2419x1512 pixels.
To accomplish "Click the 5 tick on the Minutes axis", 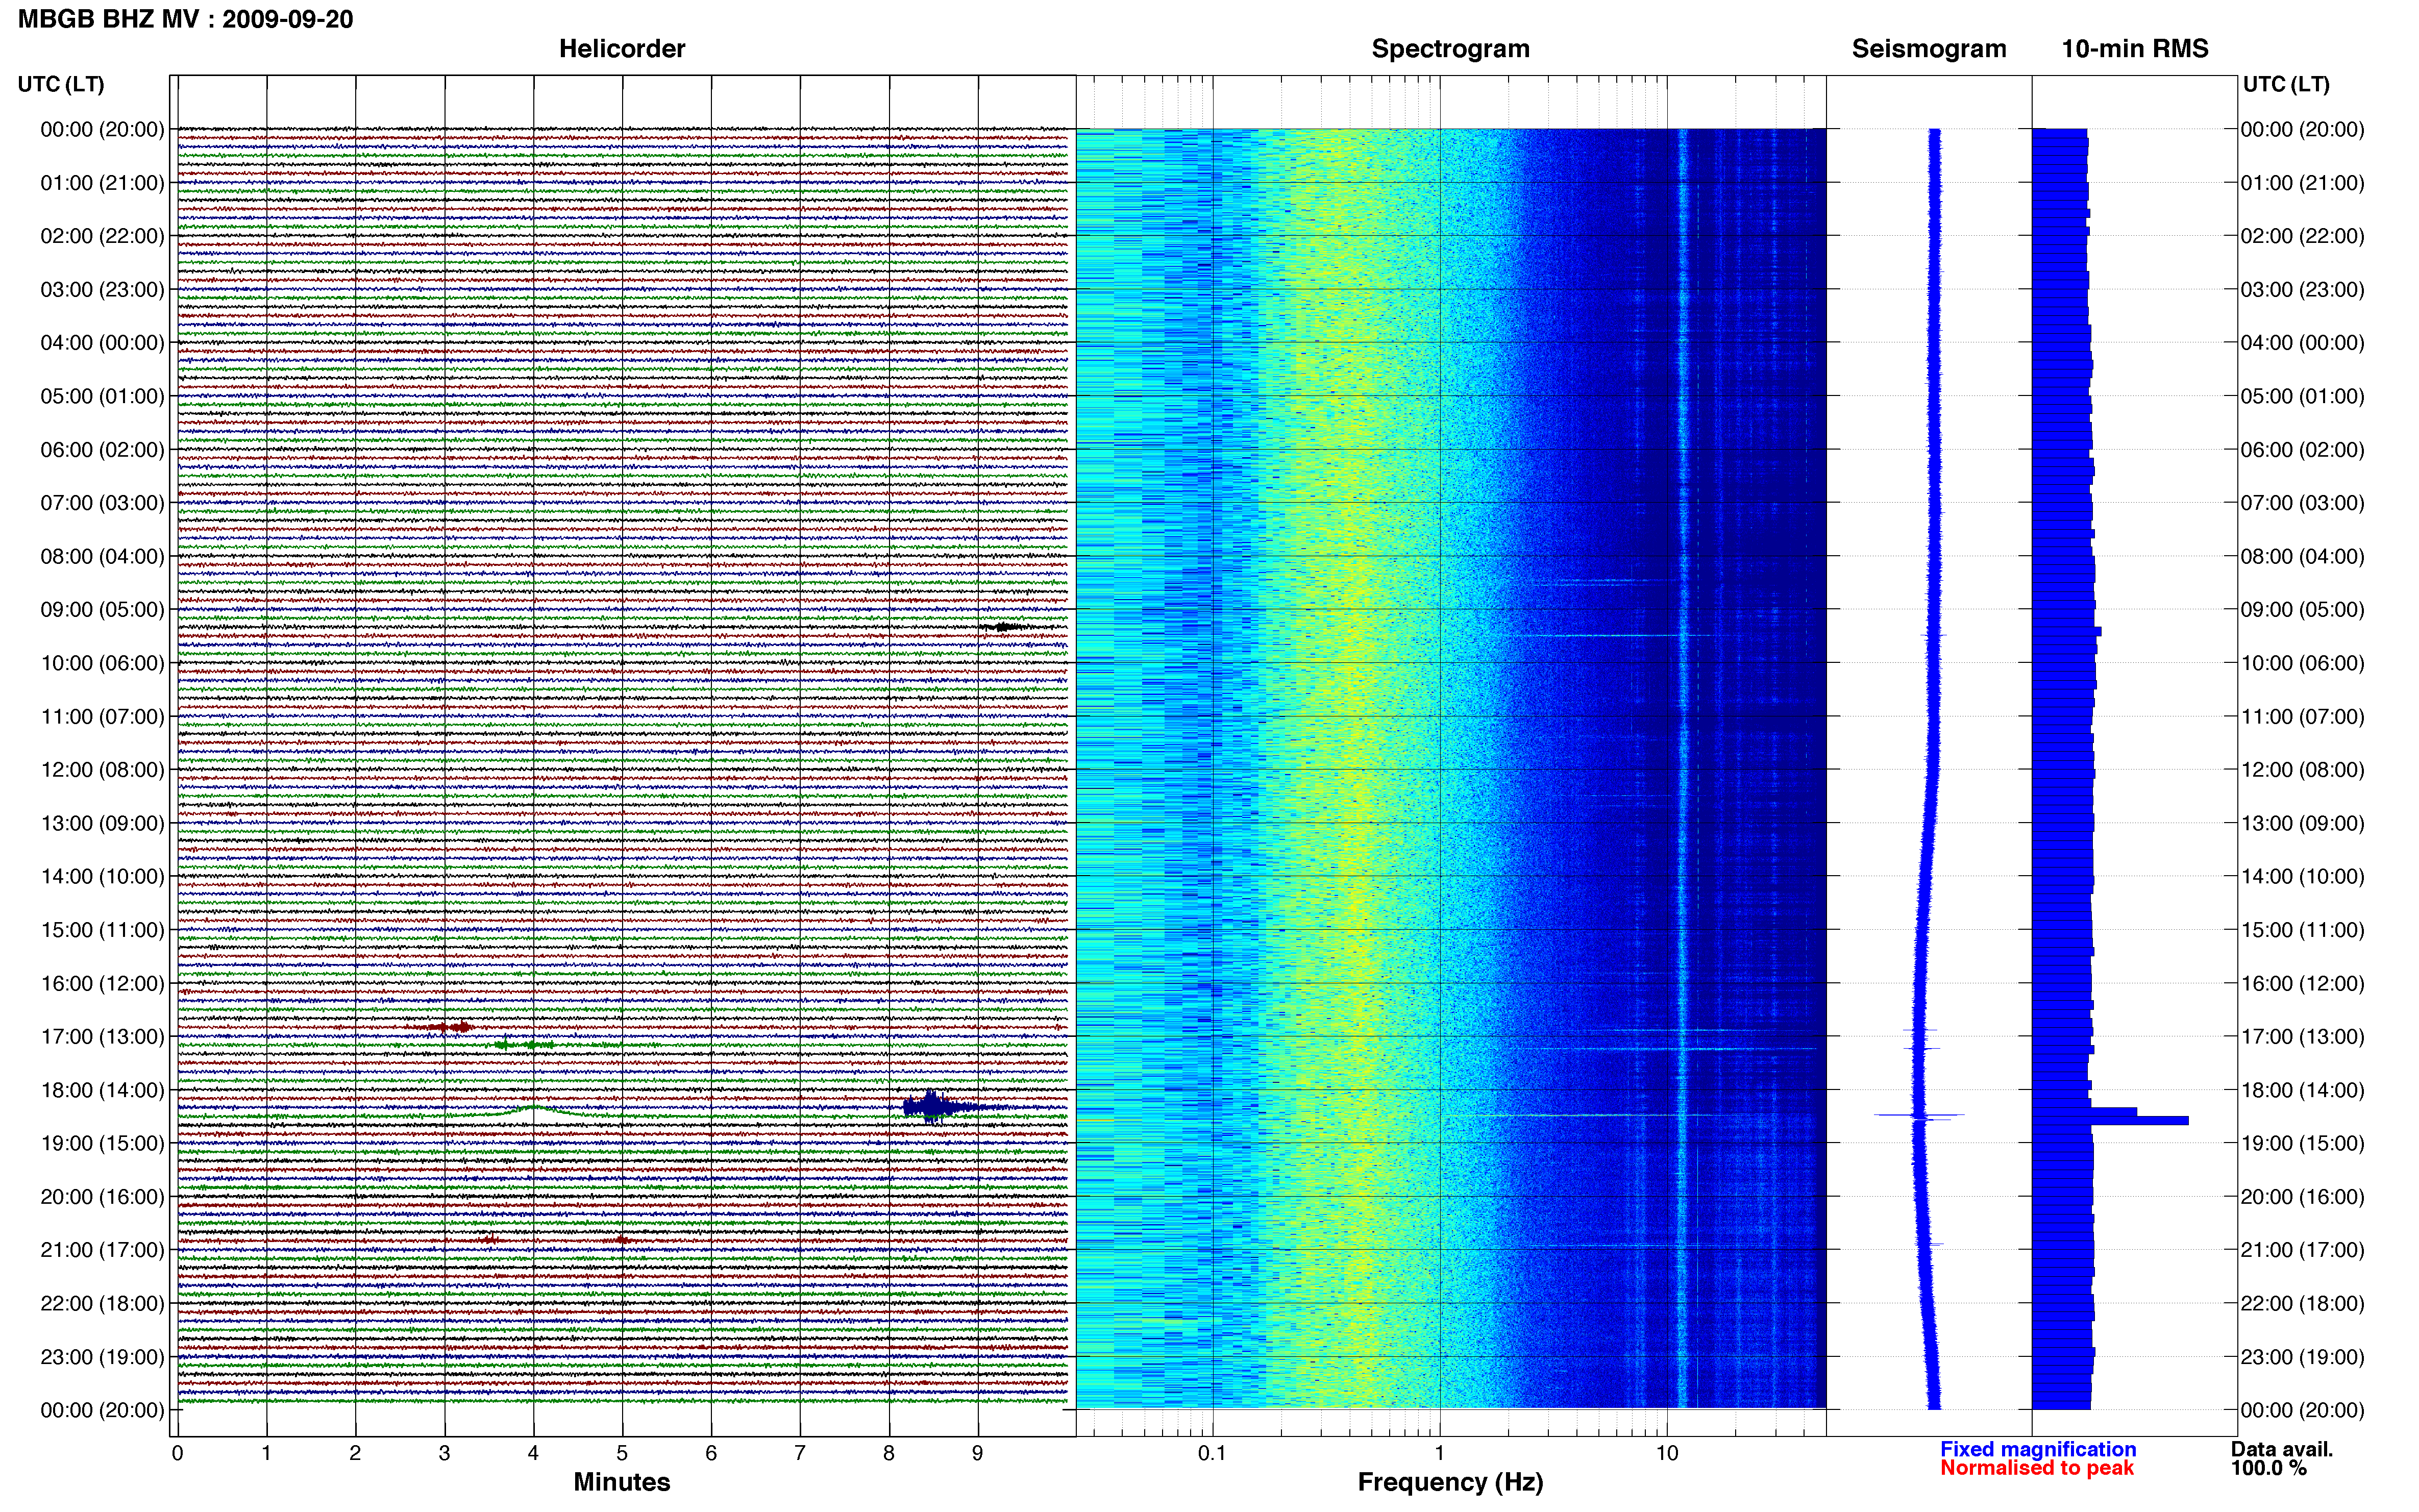I will click(622, 1454).
